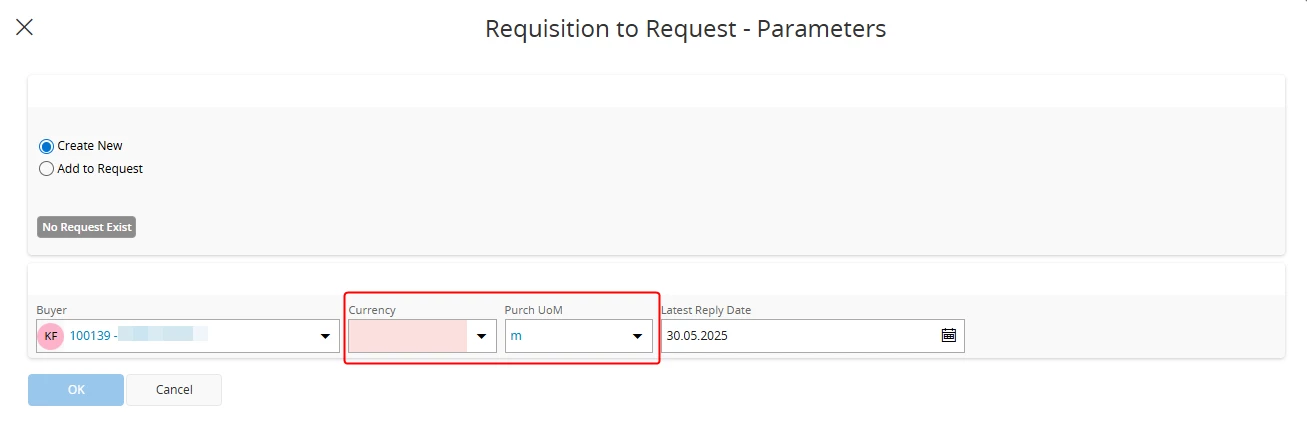Open the calendar date picker icon
This screenshot has width=1307, height=437.
coord(949,336)
